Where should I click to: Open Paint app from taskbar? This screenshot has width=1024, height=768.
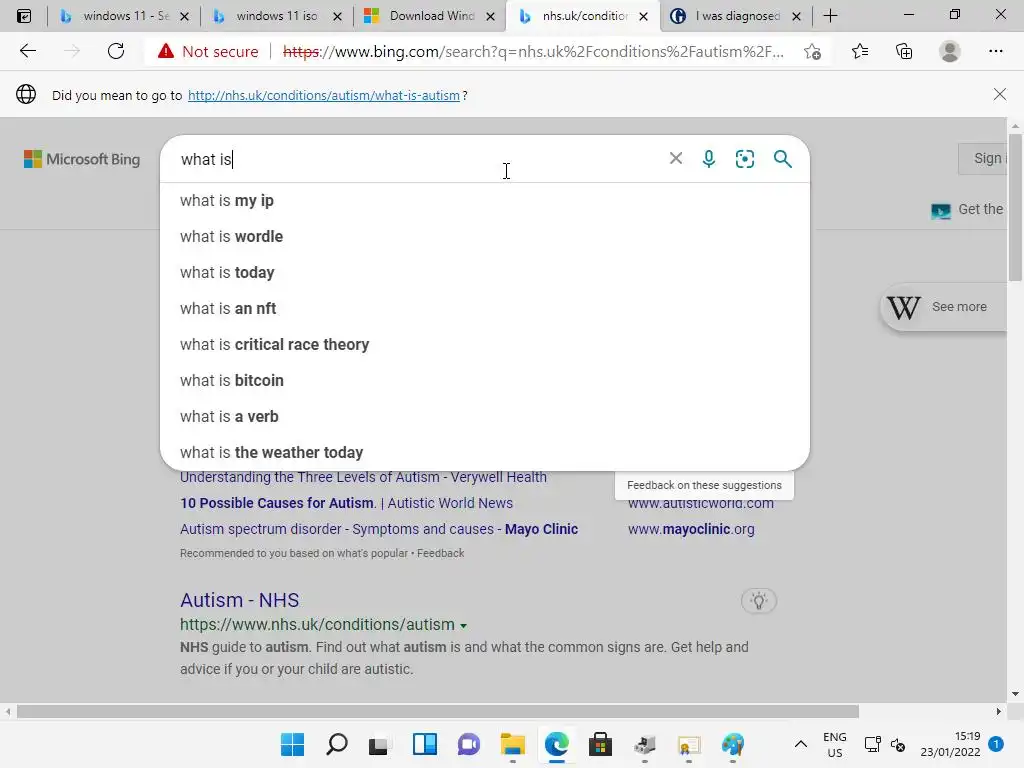(733, 744)
